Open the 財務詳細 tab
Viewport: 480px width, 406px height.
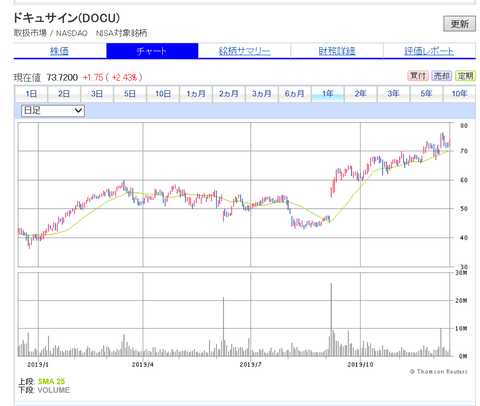coord(337,51)
